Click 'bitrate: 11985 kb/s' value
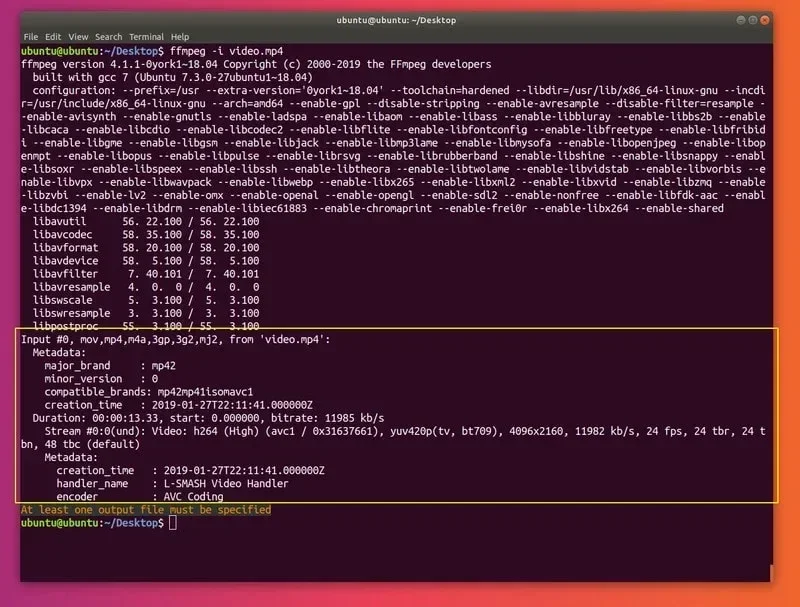 pyautogui.click(x=328, y=418)
